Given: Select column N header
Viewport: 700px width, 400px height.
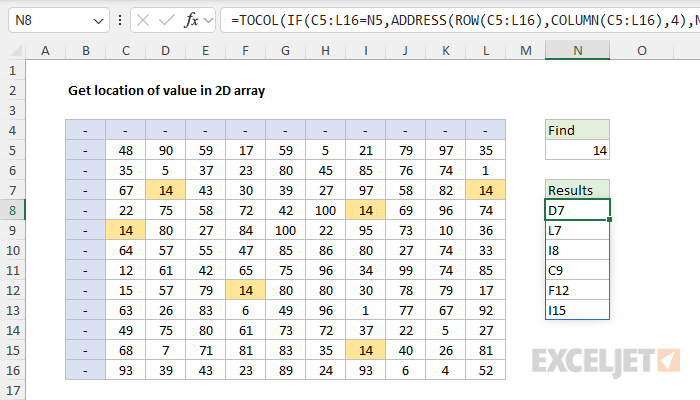Looking at the screenshot, I should pos(577,51).
